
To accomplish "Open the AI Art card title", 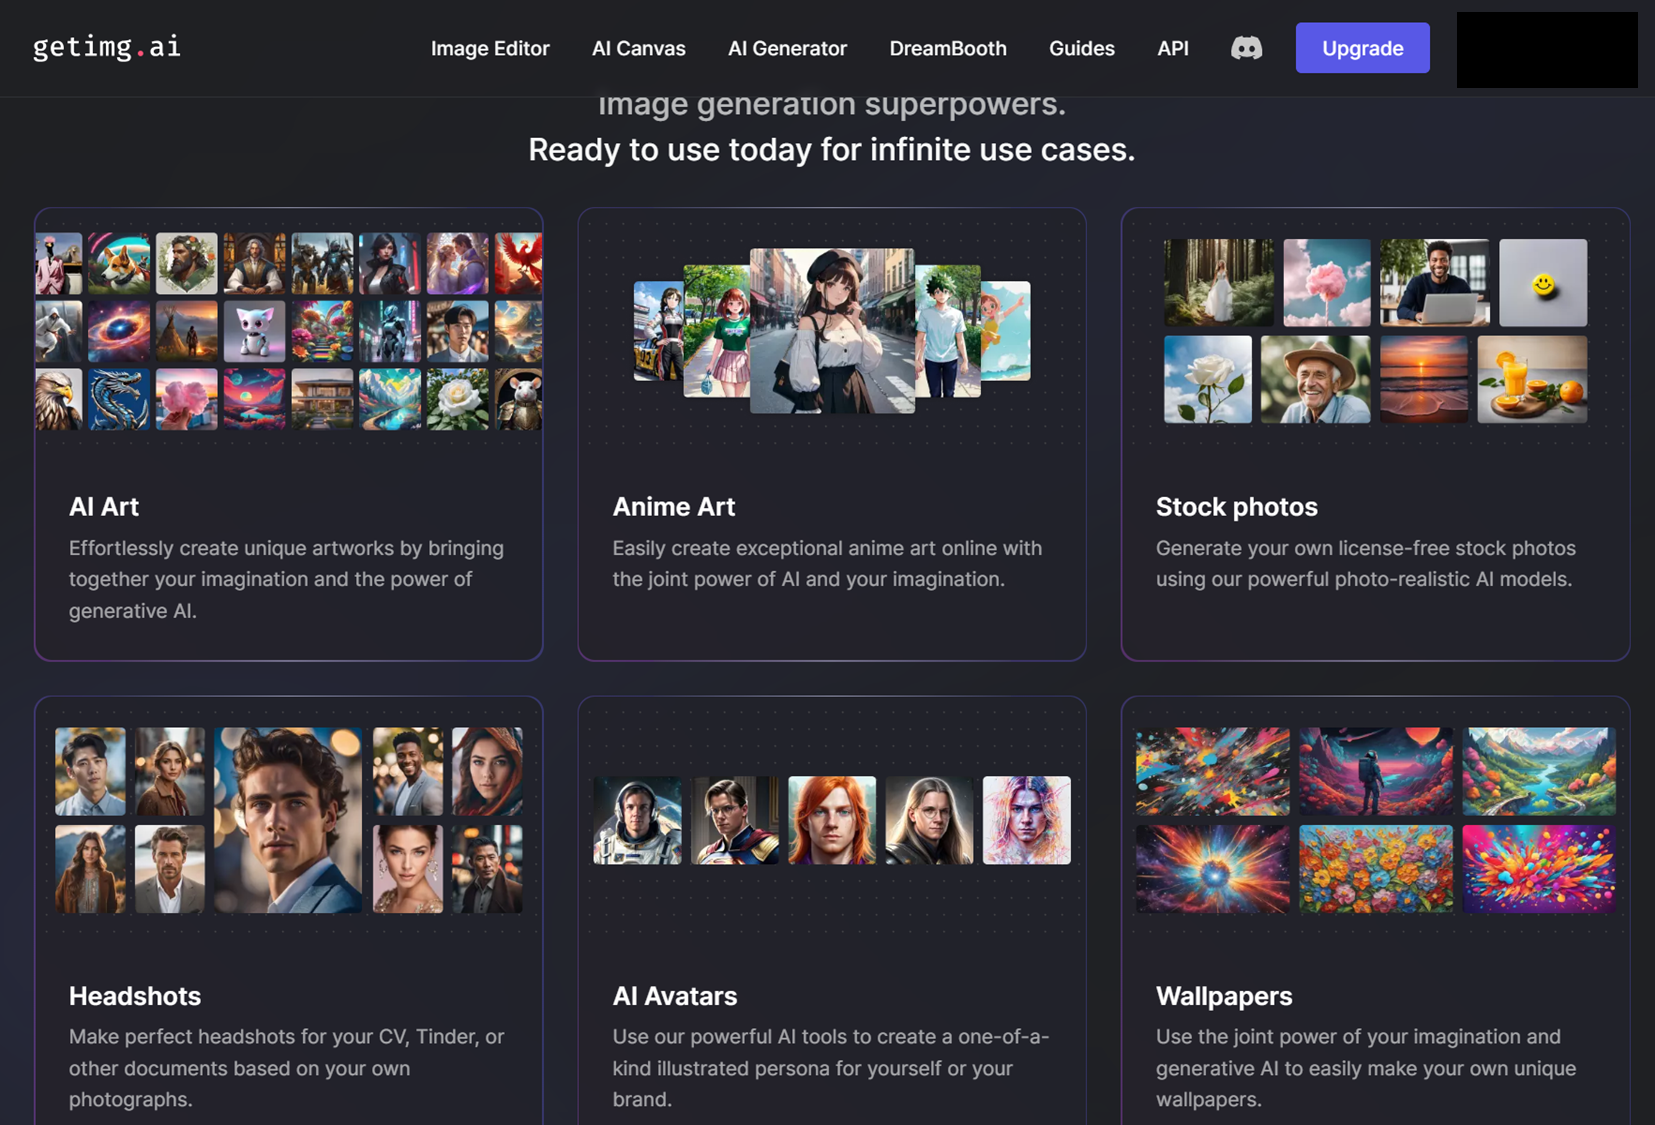I will 104,507.
